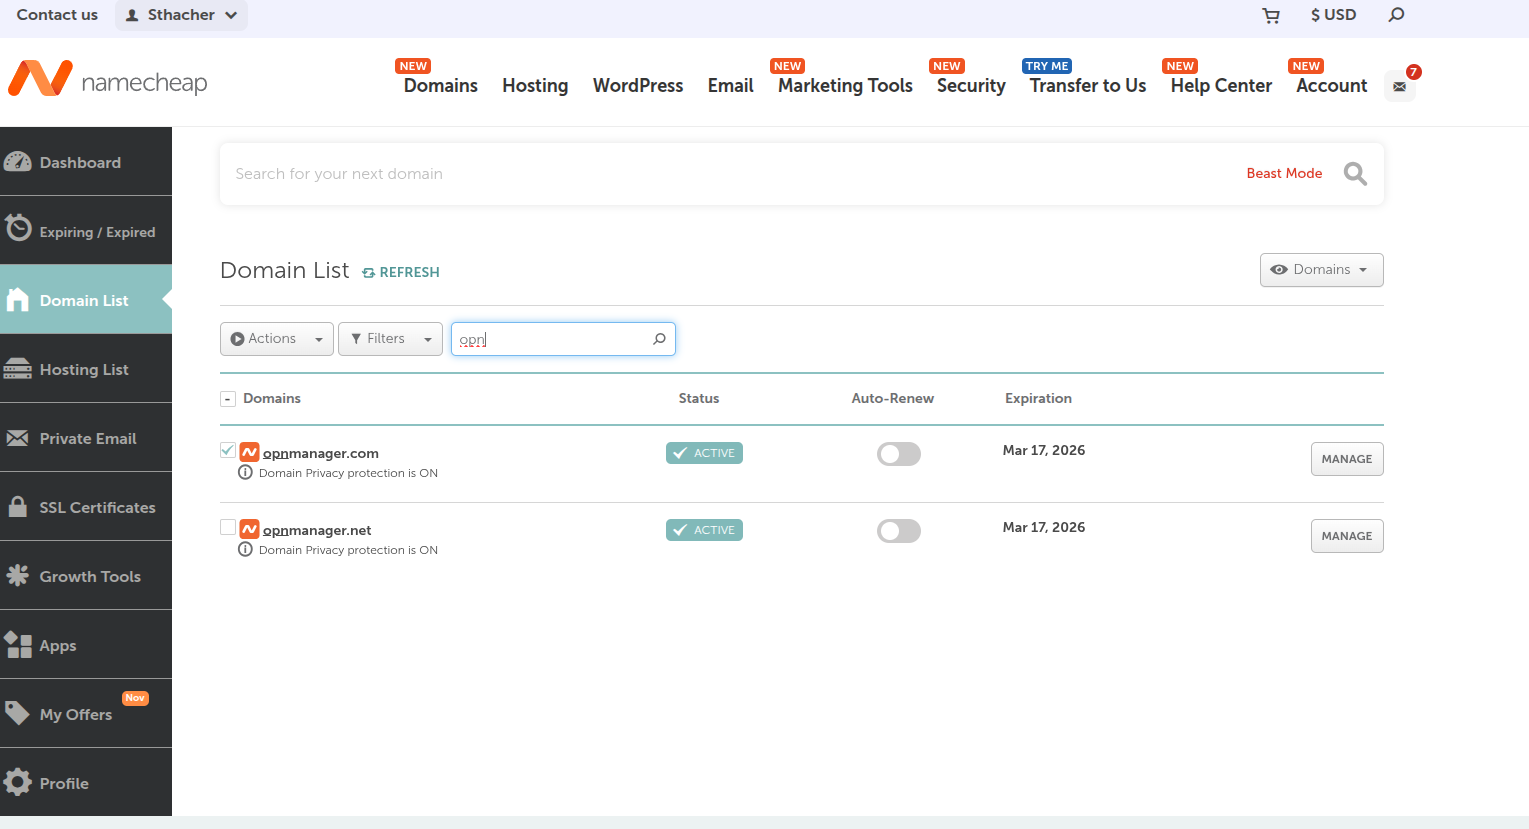Check the opnmanager.net checkbox
This screenshot has width=1529, height=829.
(x=228, y=527)
